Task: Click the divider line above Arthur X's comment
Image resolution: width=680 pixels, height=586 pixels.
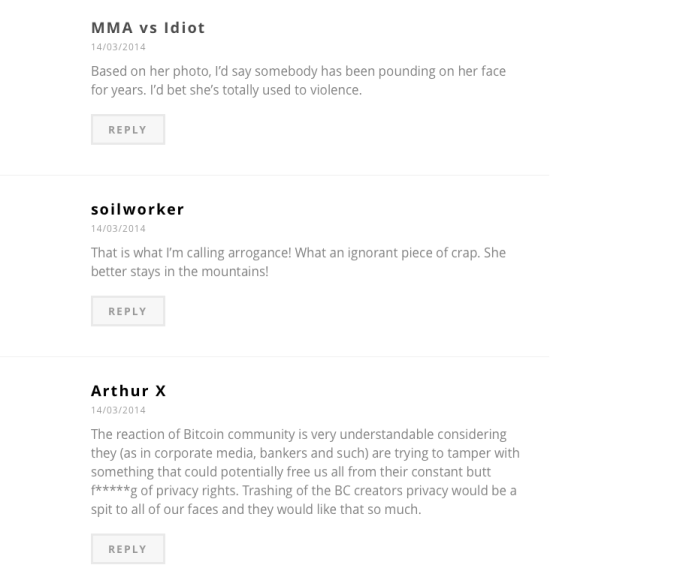Action: (x=274, y=356)
